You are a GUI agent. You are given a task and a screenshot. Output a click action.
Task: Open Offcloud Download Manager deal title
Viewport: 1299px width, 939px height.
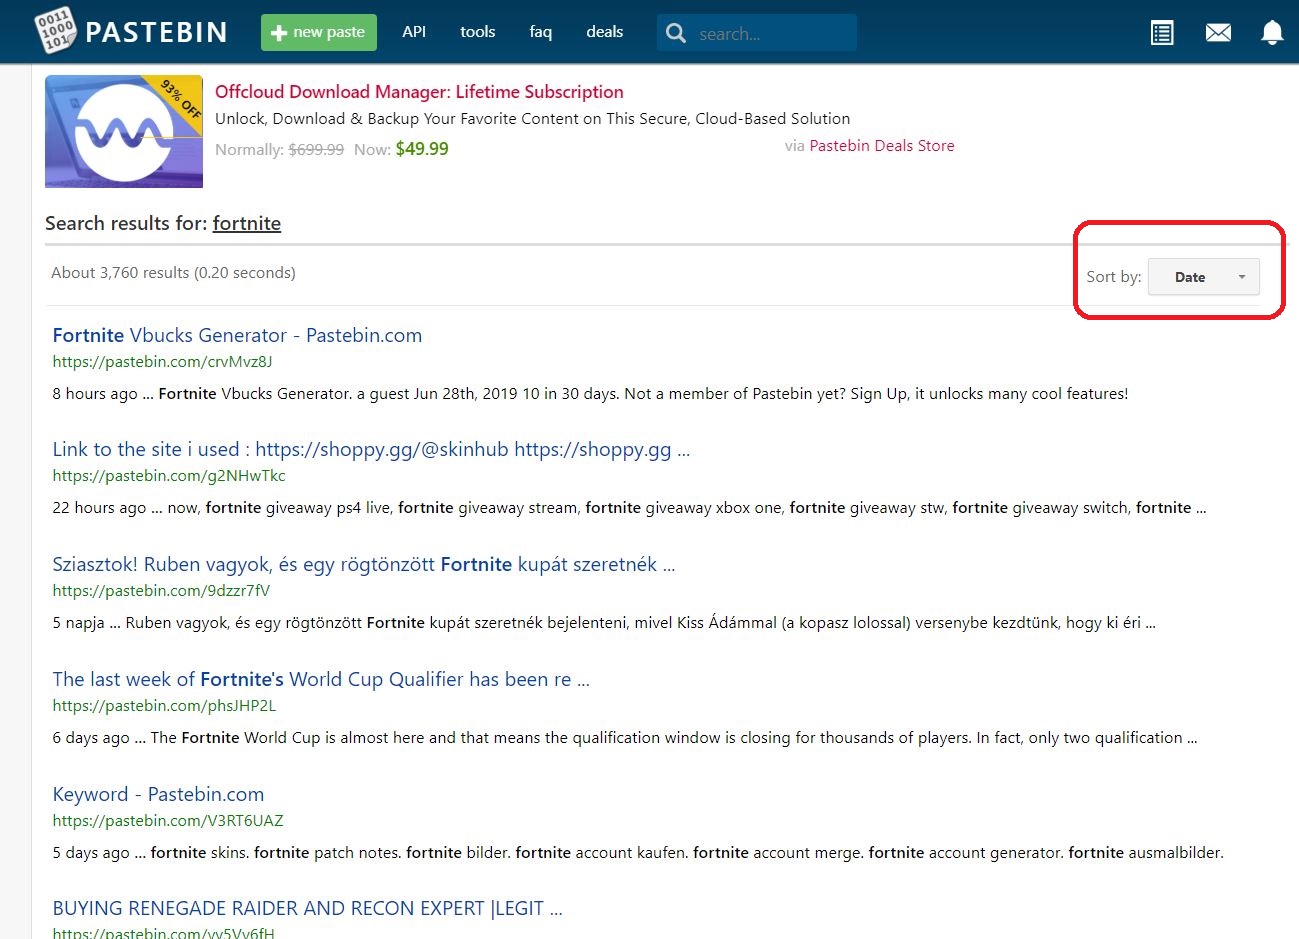pos(419,92)
